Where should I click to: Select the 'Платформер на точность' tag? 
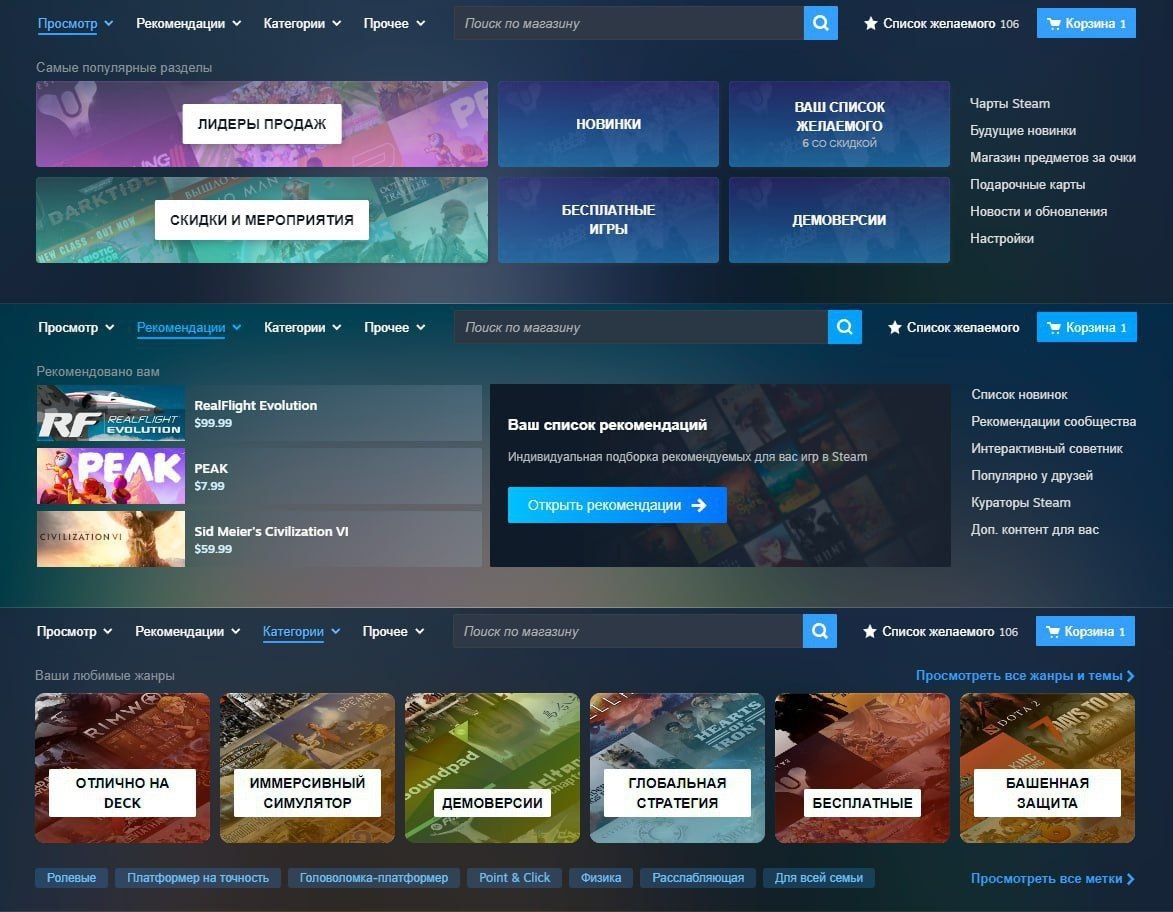197,878
